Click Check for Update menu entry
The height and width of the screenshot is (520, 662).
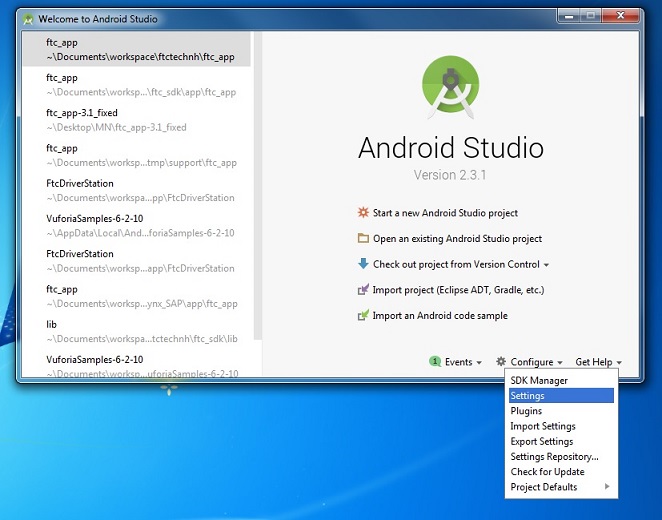pos(547,472)
